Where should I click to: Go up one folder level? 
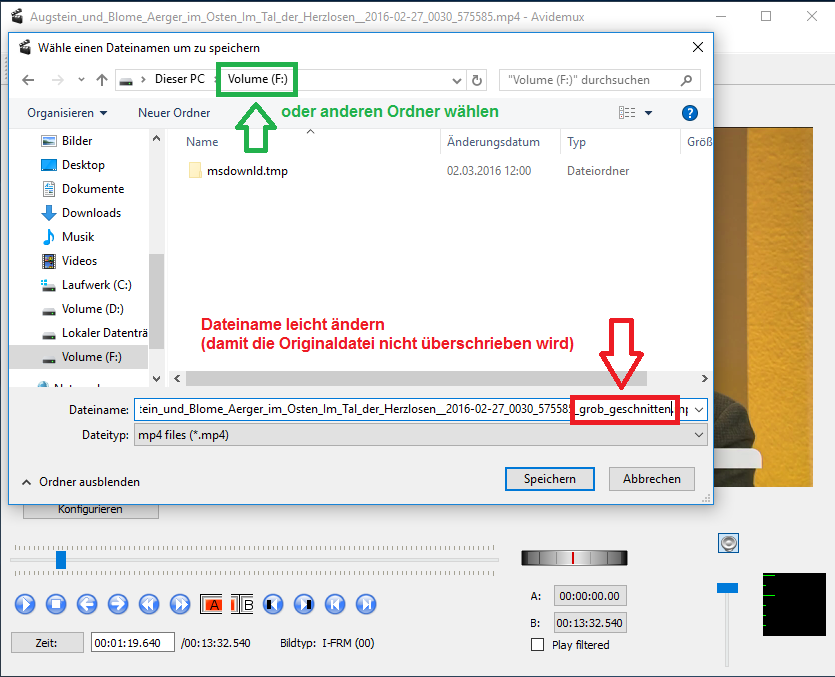click(101, 80)
